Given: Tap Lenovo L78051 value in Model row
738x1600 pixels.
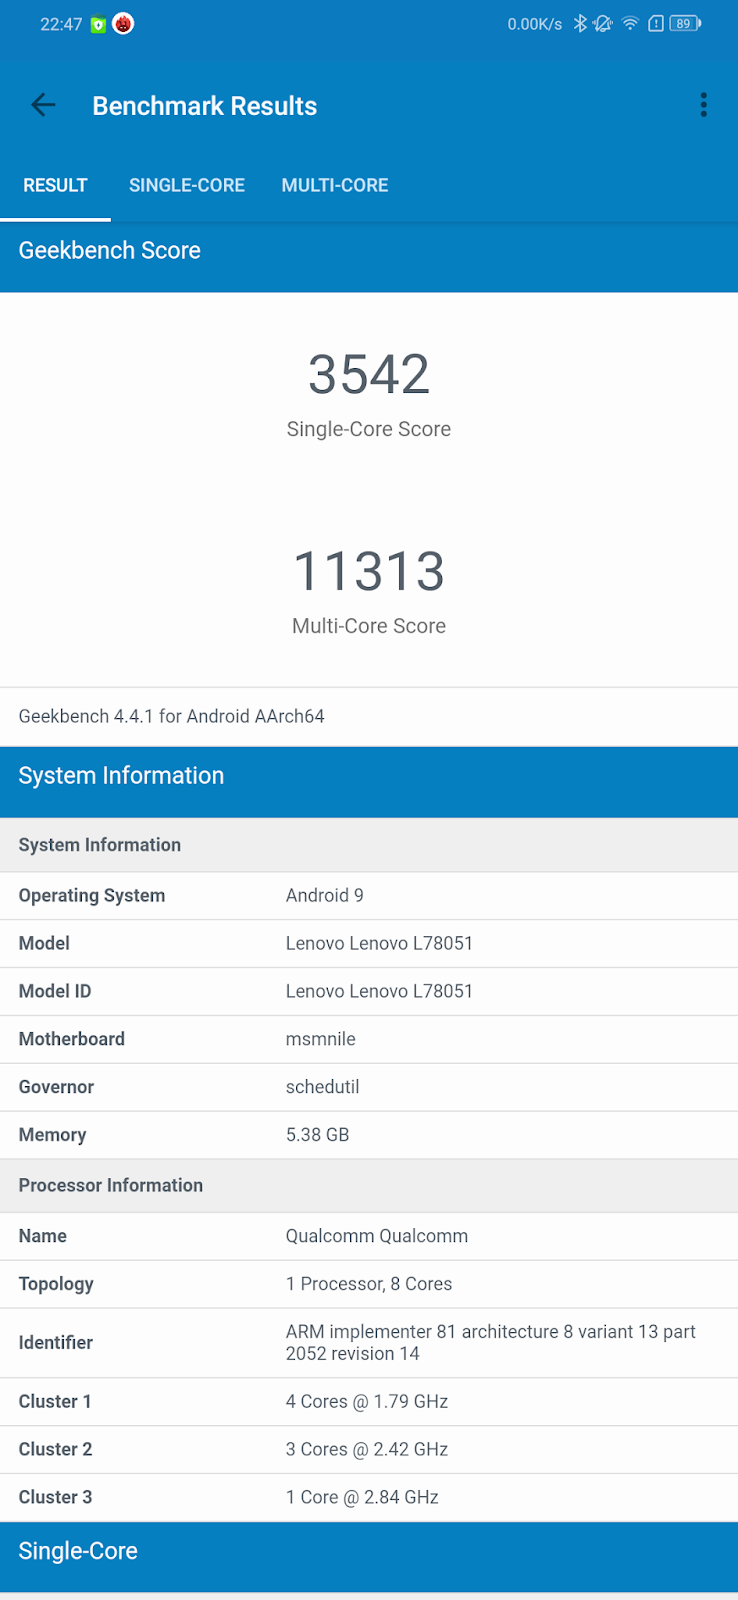Looking at the screenshot, I should tap(379, 943).
